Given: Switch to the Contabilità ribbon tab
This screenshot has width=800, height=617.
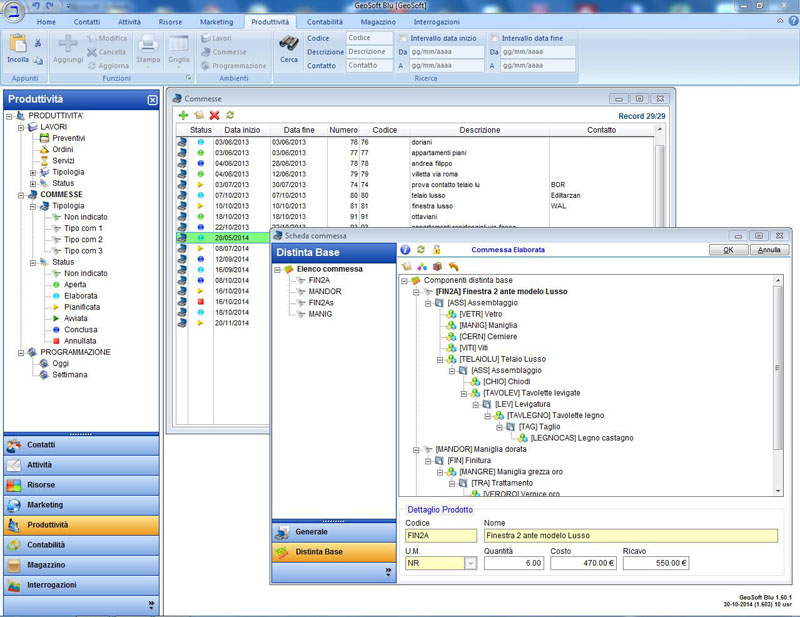Looking at the screenshot, I should point(325,21).
